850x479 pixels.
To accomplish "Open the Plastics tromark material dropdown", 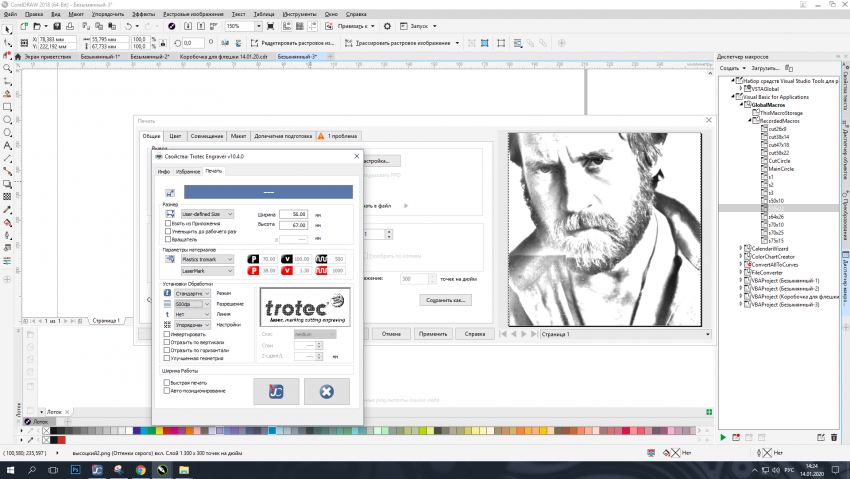I will (207, 259).
